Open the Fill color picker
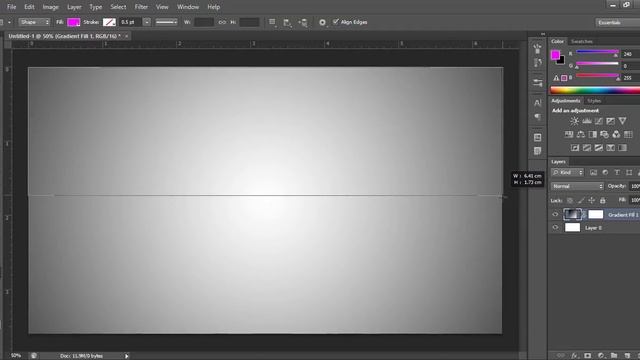The width and height of the screenshot is (640, 360). tap(73, 22)
